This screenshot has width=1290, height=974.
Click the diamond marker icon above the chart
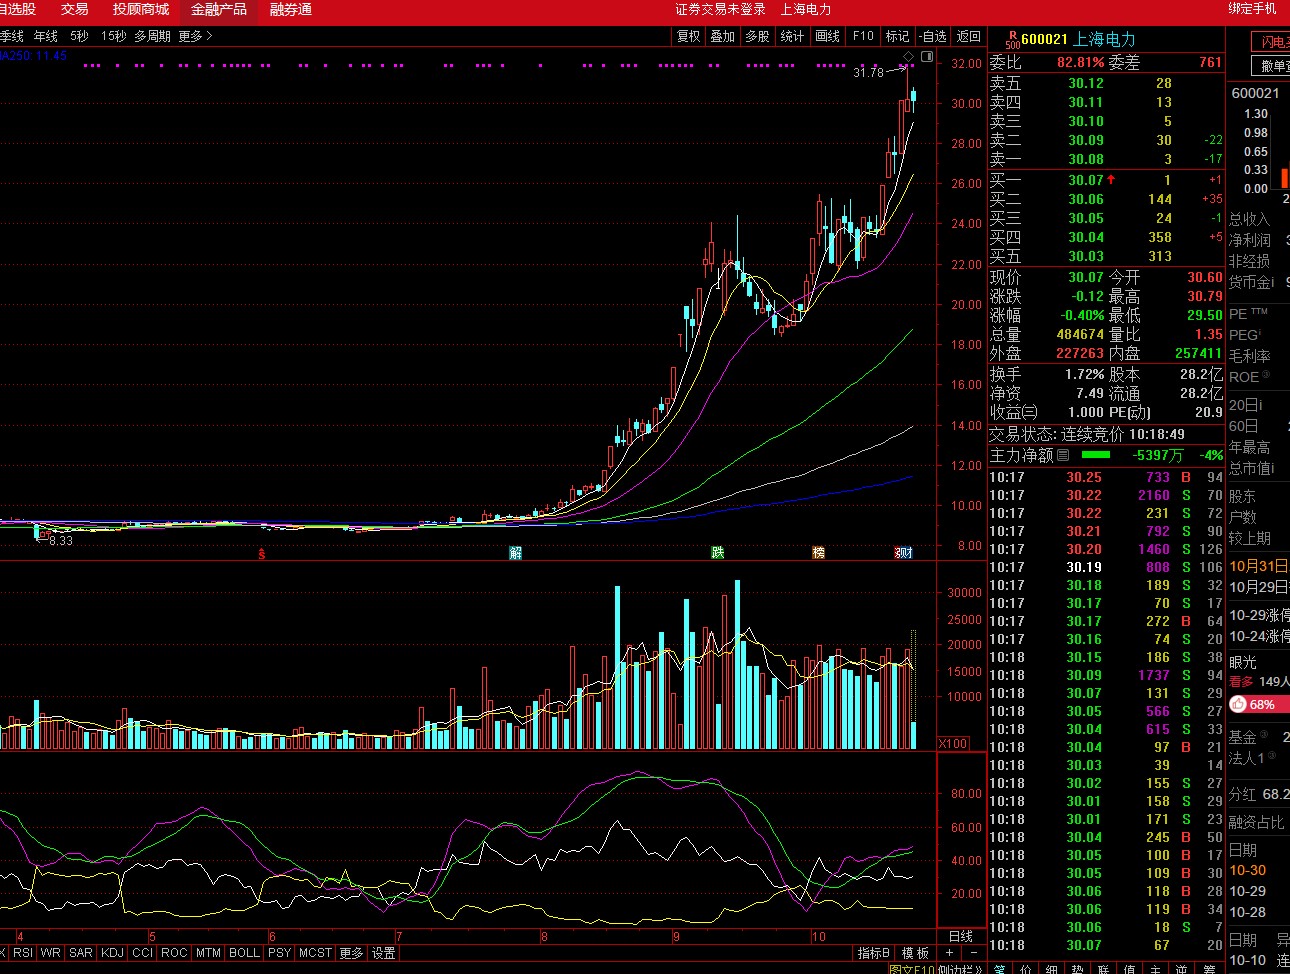coord(908,56)
